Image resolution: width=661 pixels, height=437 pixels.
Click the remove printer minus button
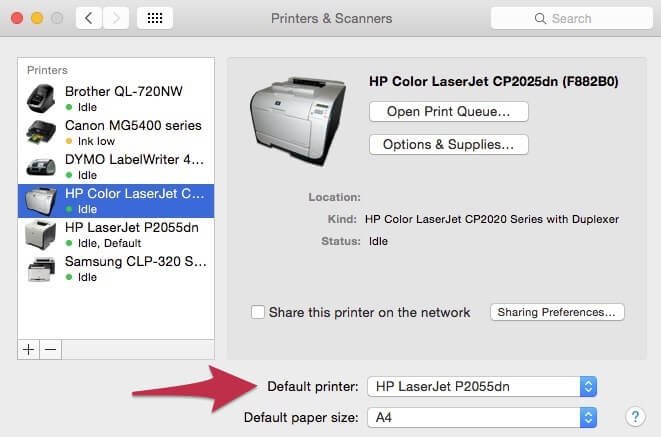pyautogui.click(x=50, y=349)
